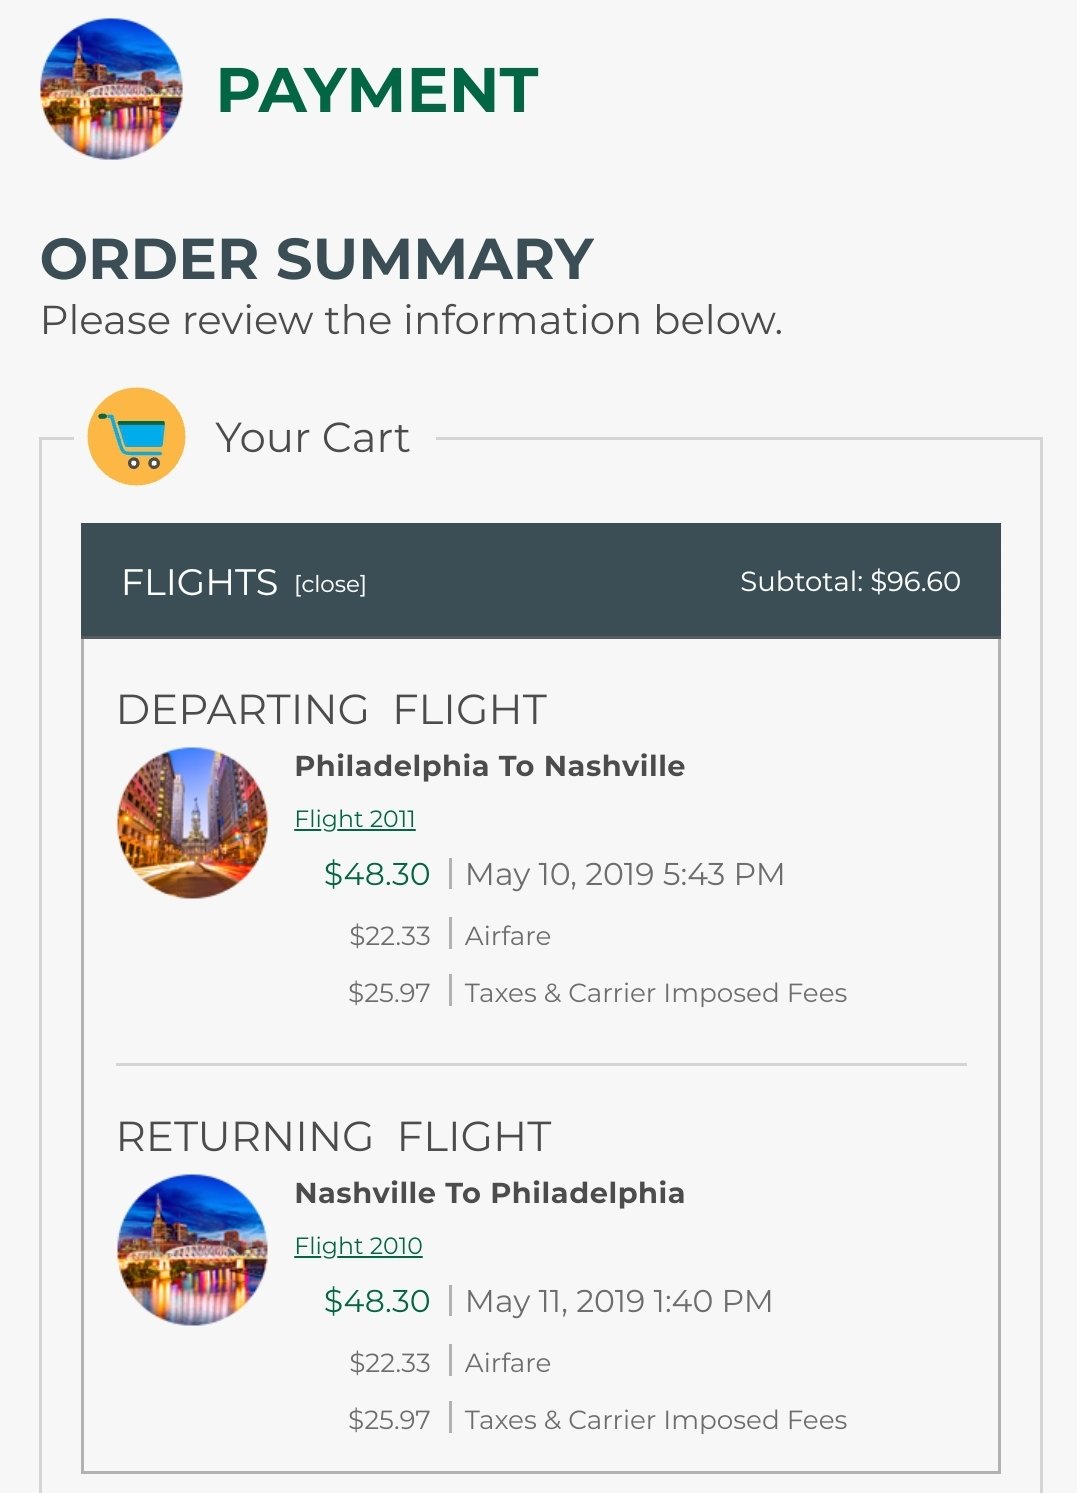1077x1493 pixels.
Task: Click the RETURNING FLIGHT section heading
Action: 334,1137
